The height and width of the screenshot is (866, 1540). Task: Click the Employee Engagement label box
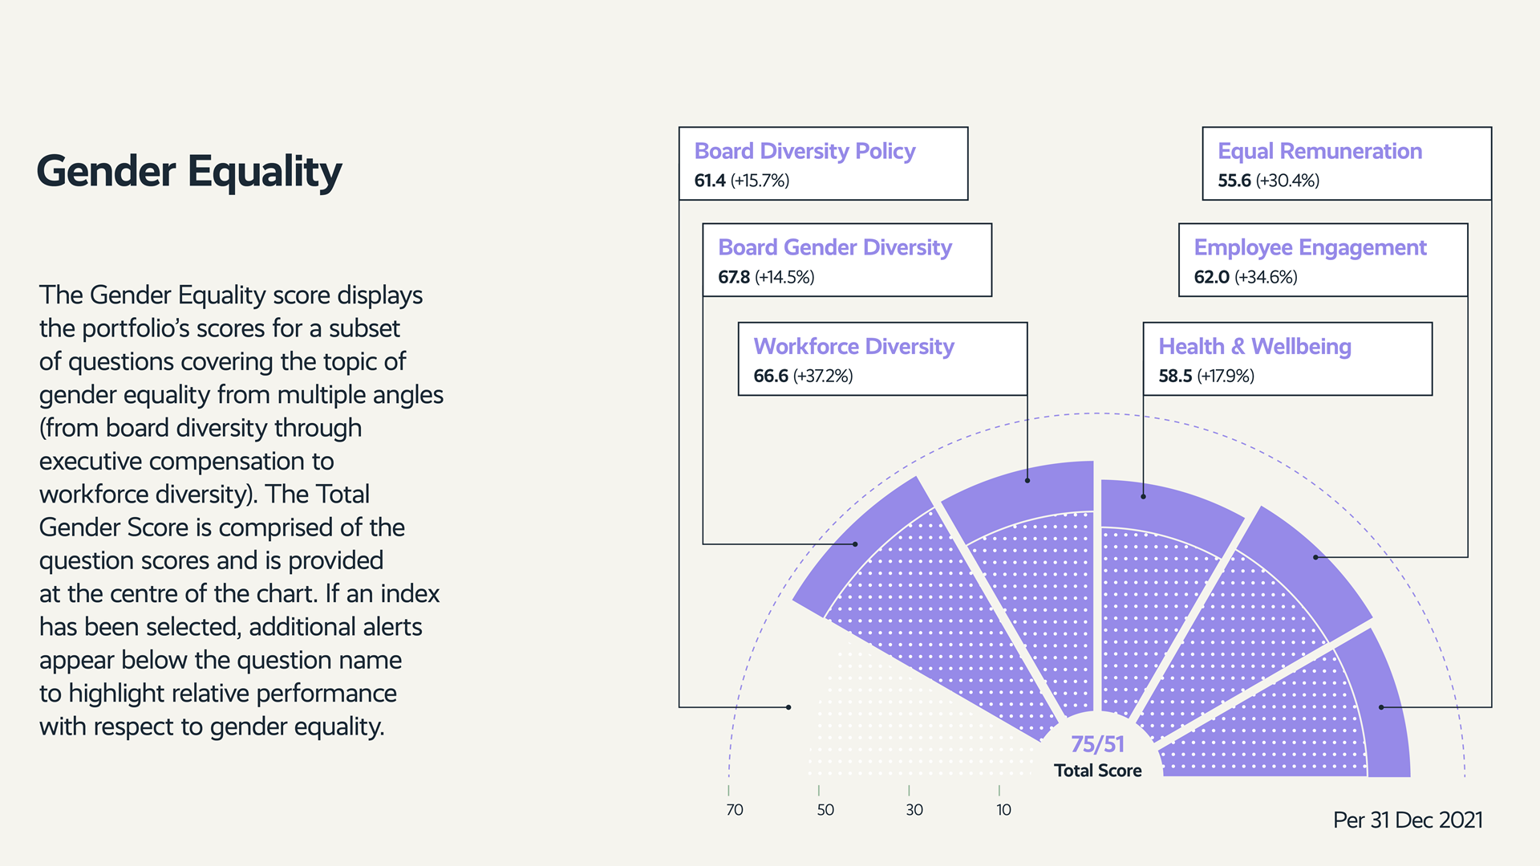[1323, 260]
